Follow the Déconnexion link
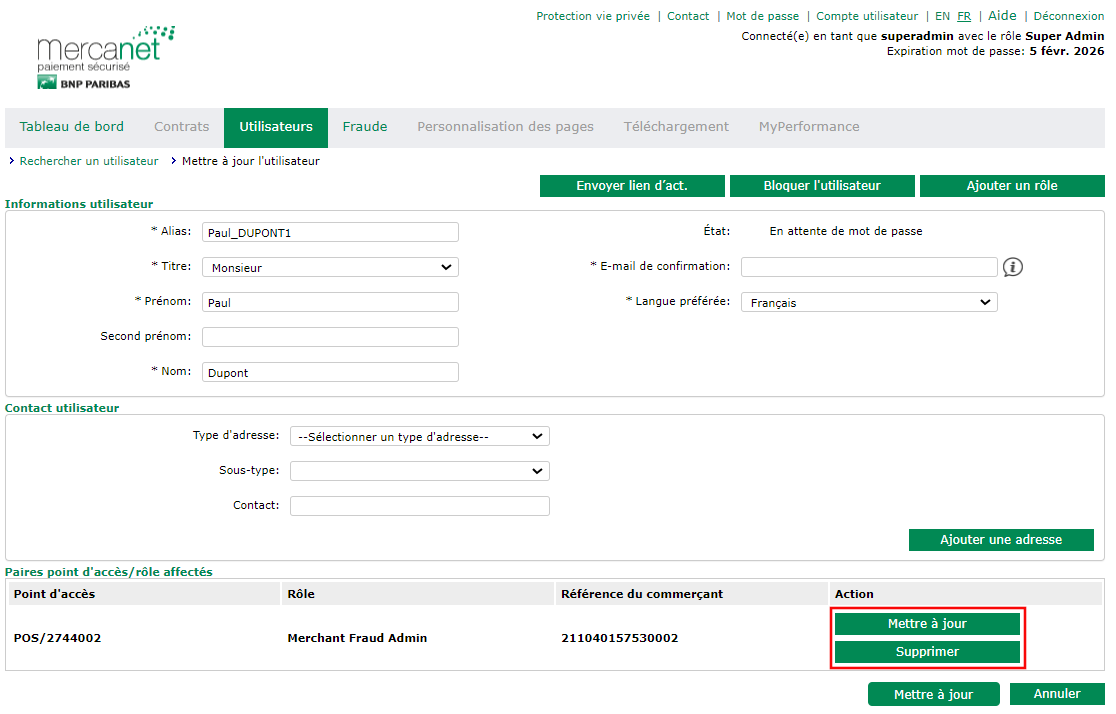1116x714 pixels. (1068, 16)
